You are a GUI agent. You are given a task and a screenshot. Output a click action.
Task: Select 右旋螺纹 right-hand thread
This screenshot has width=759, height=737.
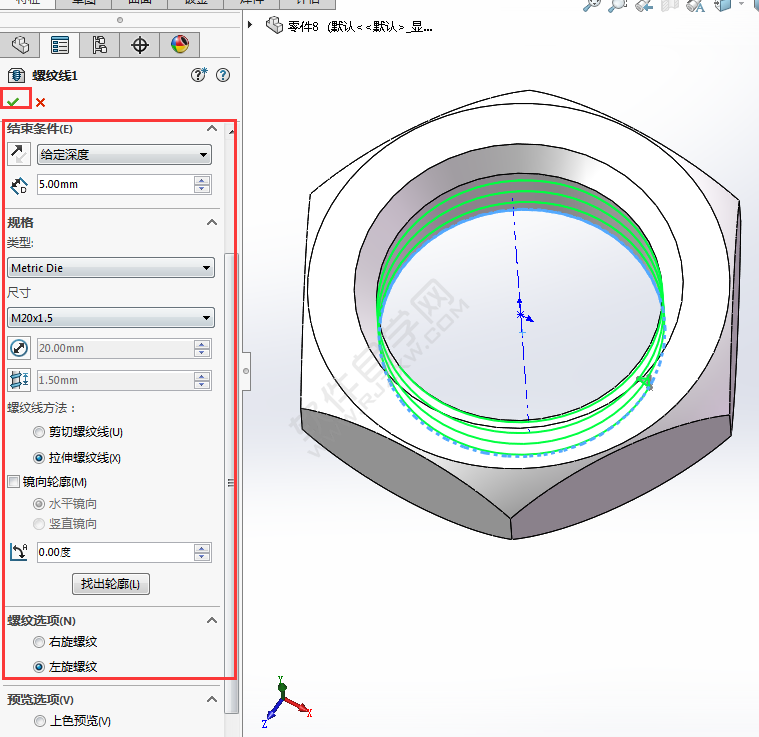click(39, 642)
